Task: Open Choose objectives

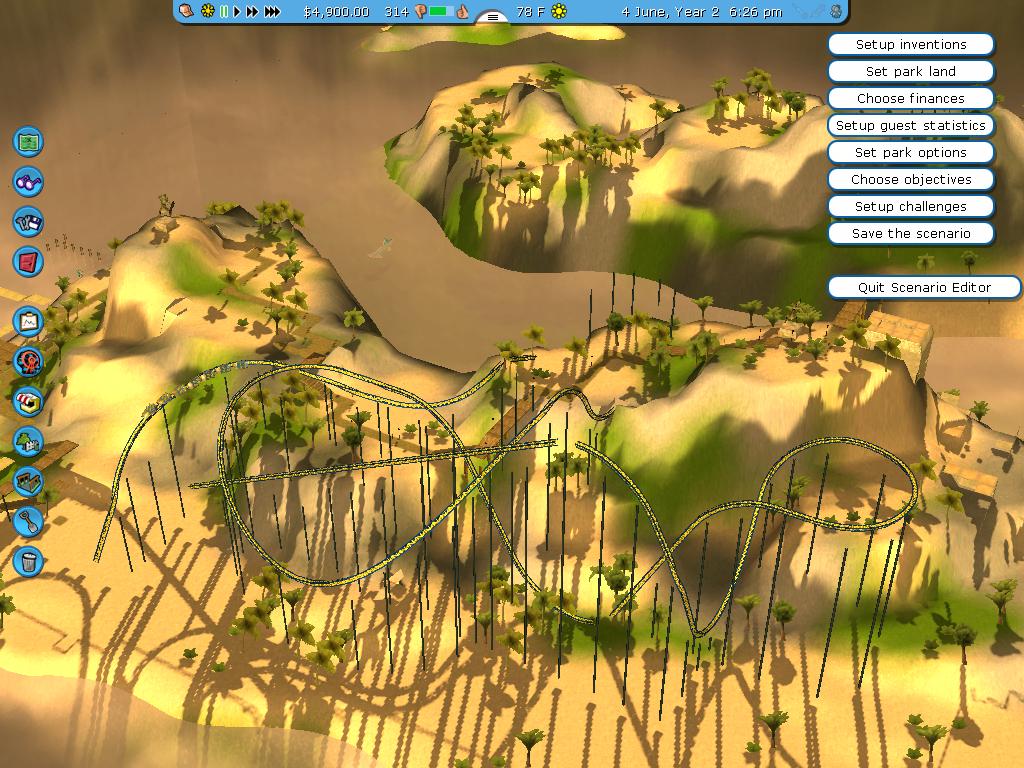Action: [x=911, y=179]
